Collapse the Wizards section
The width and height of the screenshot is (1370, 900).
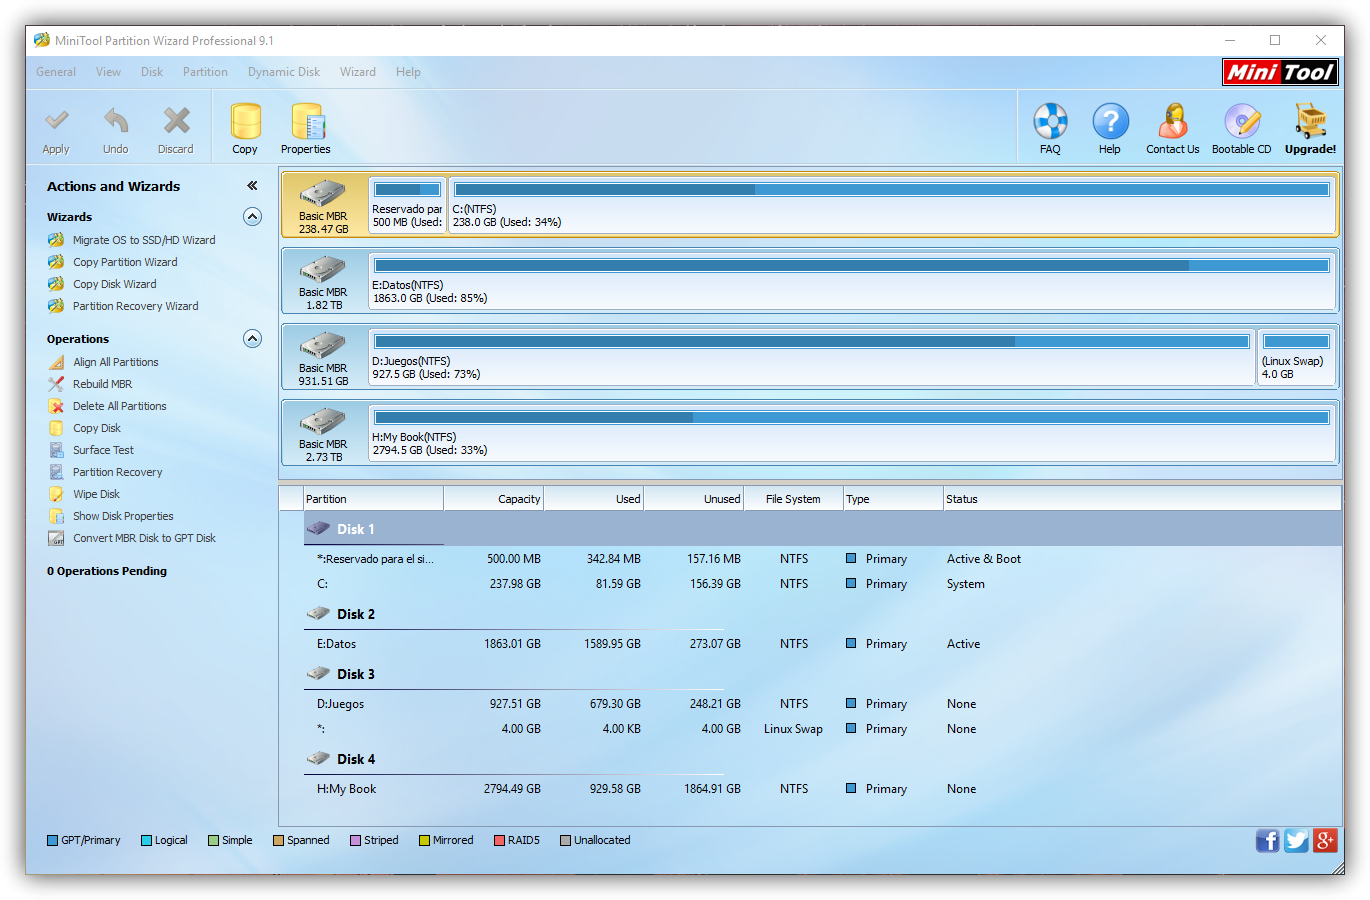pyautogui.click(x=252, y=217)
